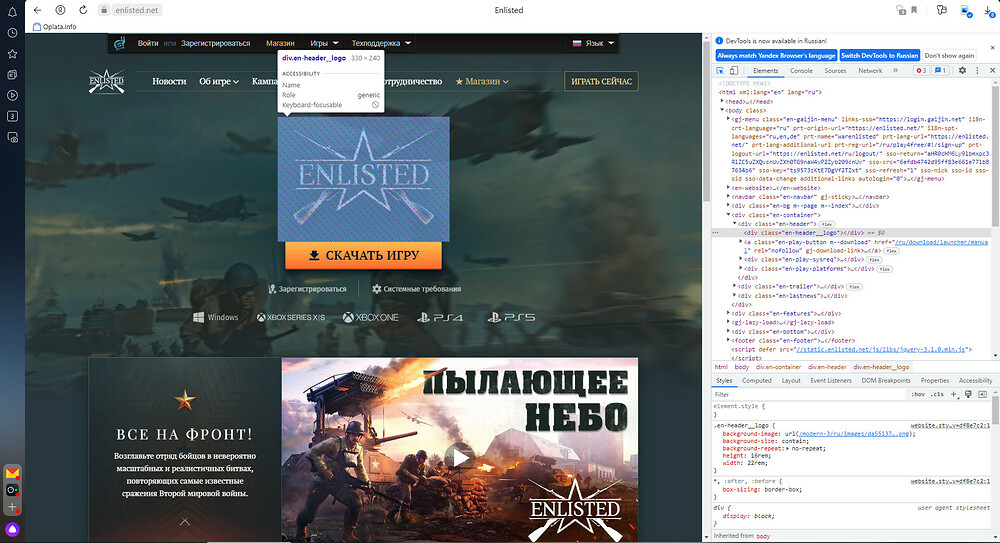The image size is (1000, 543).
Task: Open the Об игре dropdown in navbar
Action: [219, 82]
